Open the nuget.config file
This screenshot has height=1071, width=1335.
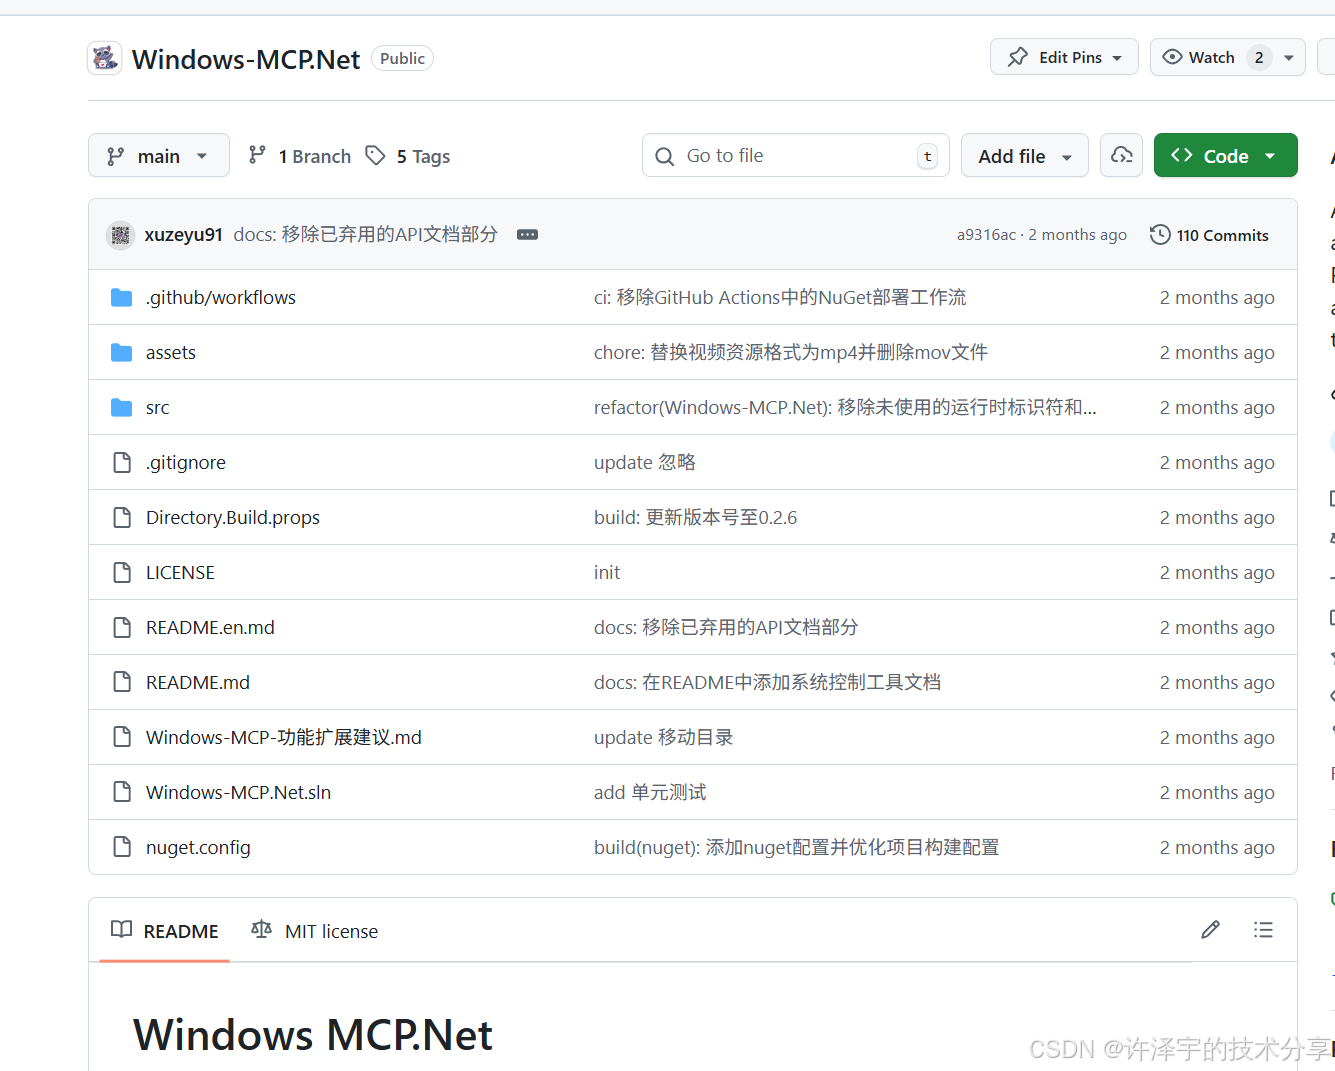coord(198,848)
